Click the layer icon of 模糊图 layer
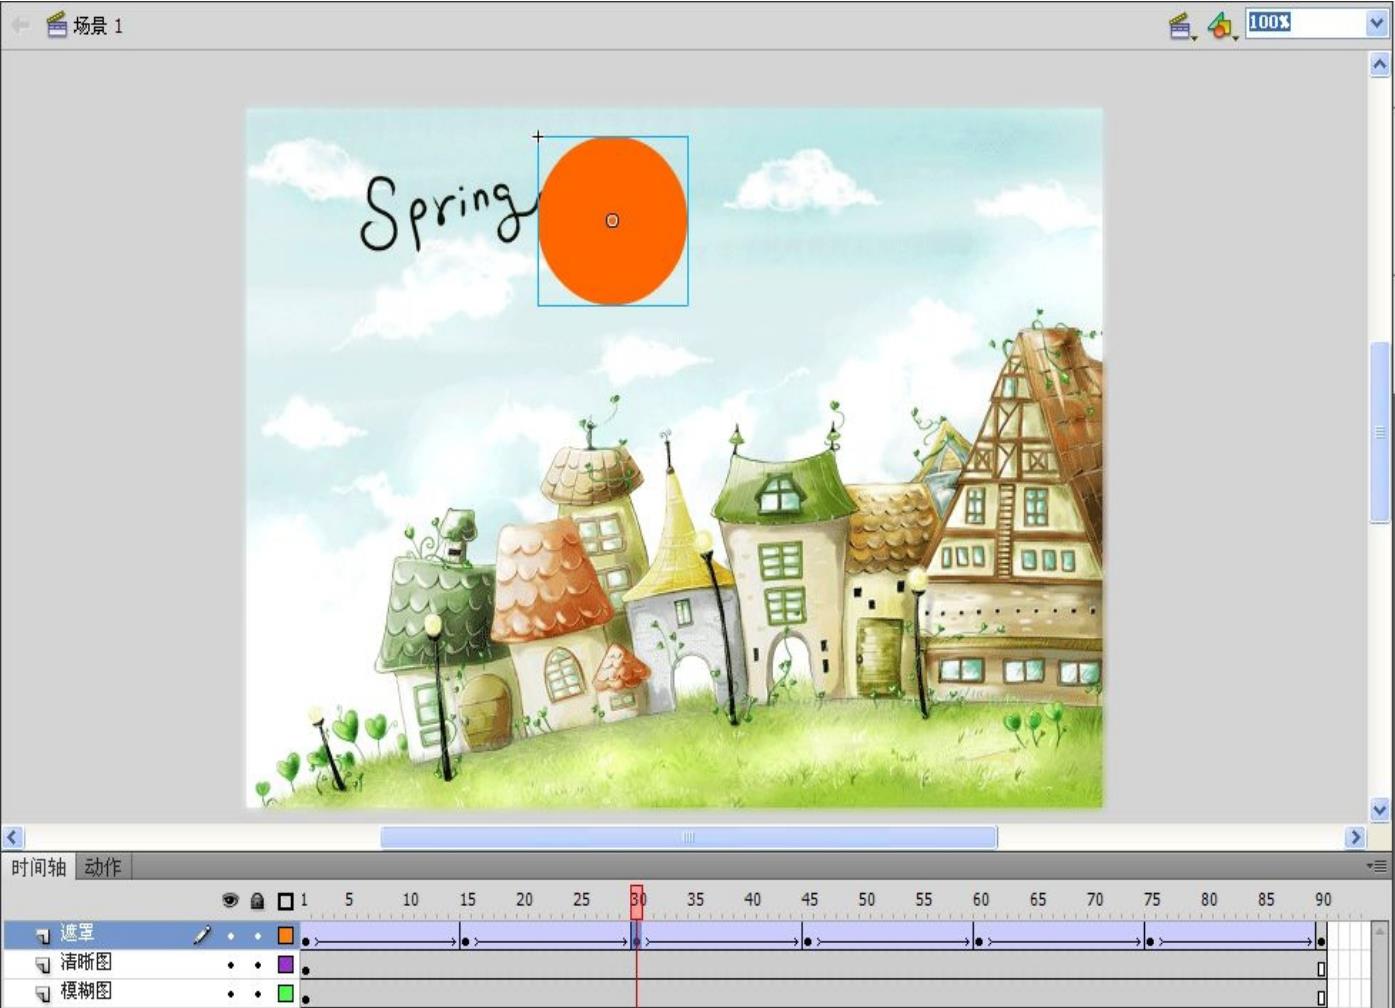The image size is (1395, 1008). pyautogui.click(x=43, y=994)
